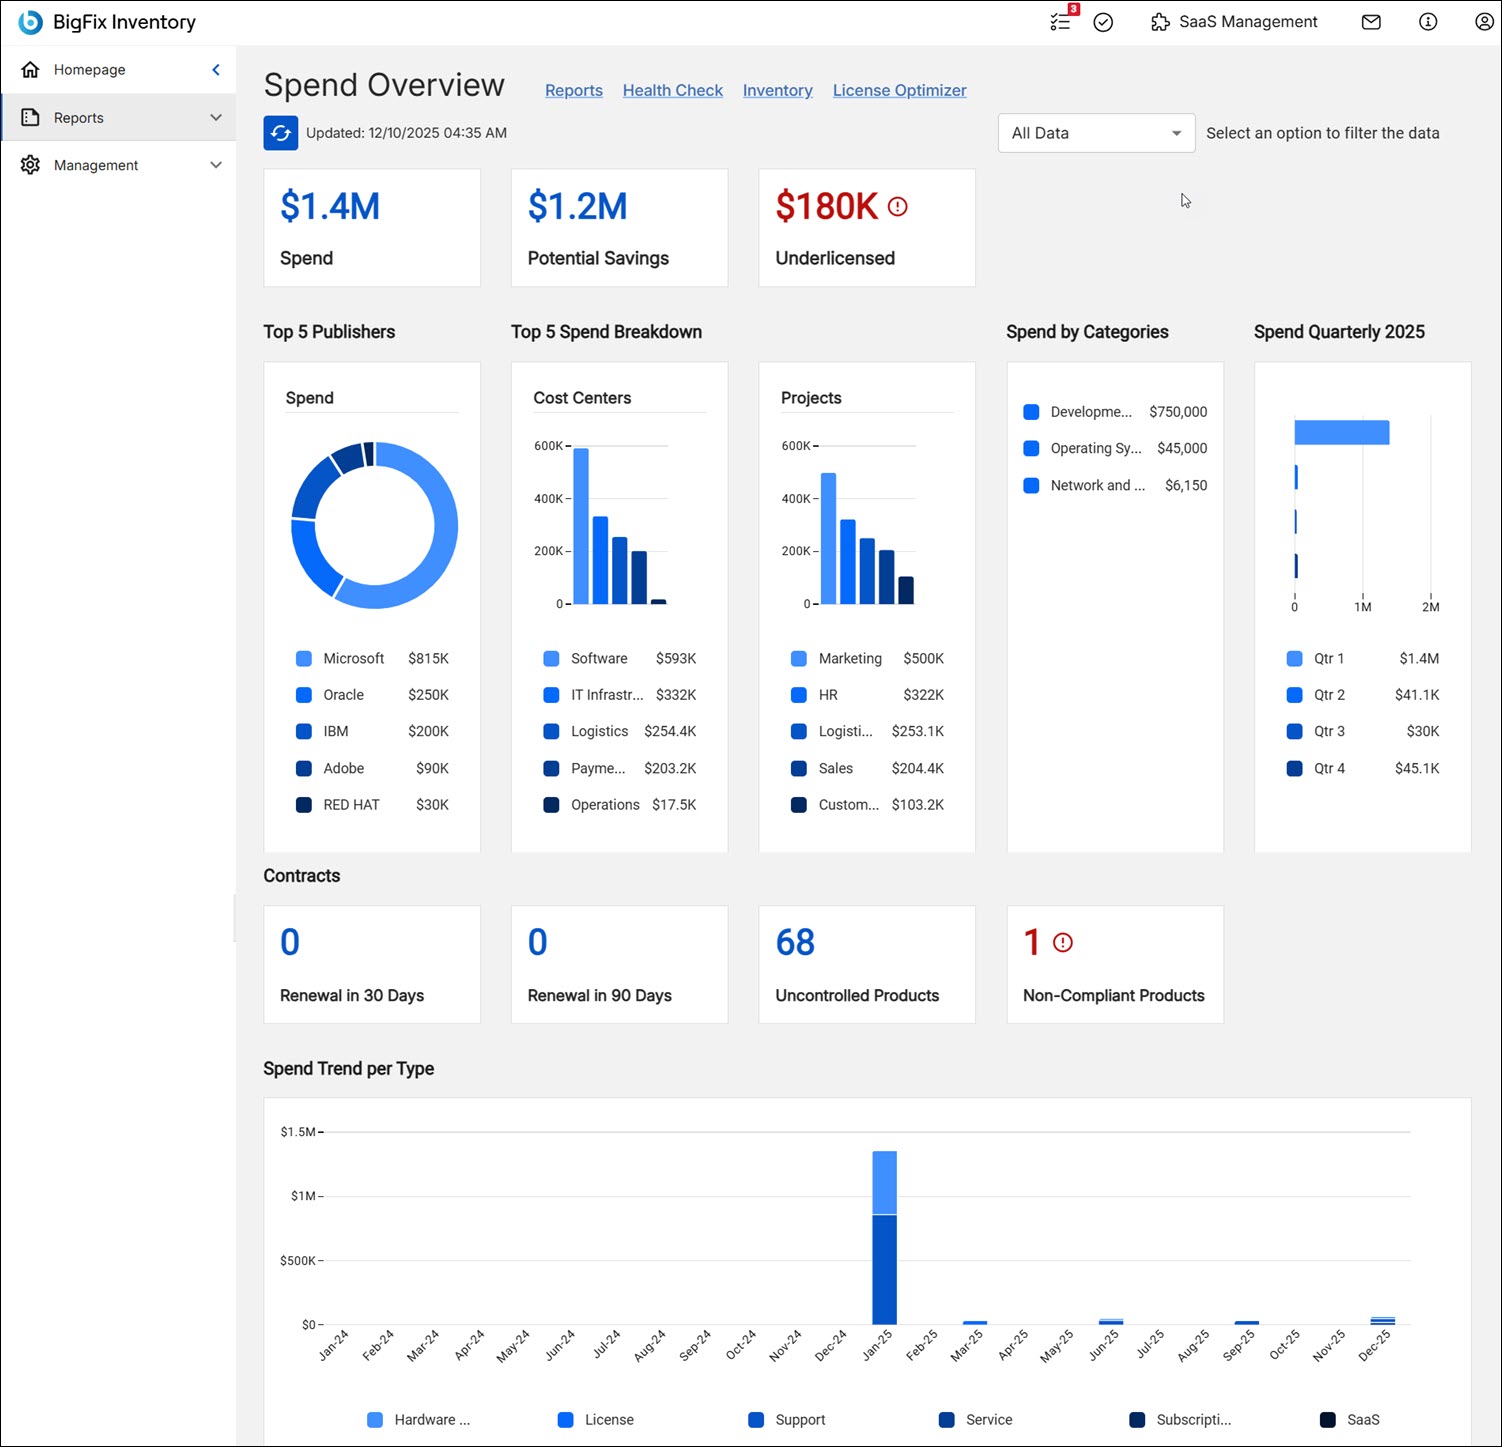Click the Management gear icon in sidebar
The image size is (1502, 1447).
31,165
